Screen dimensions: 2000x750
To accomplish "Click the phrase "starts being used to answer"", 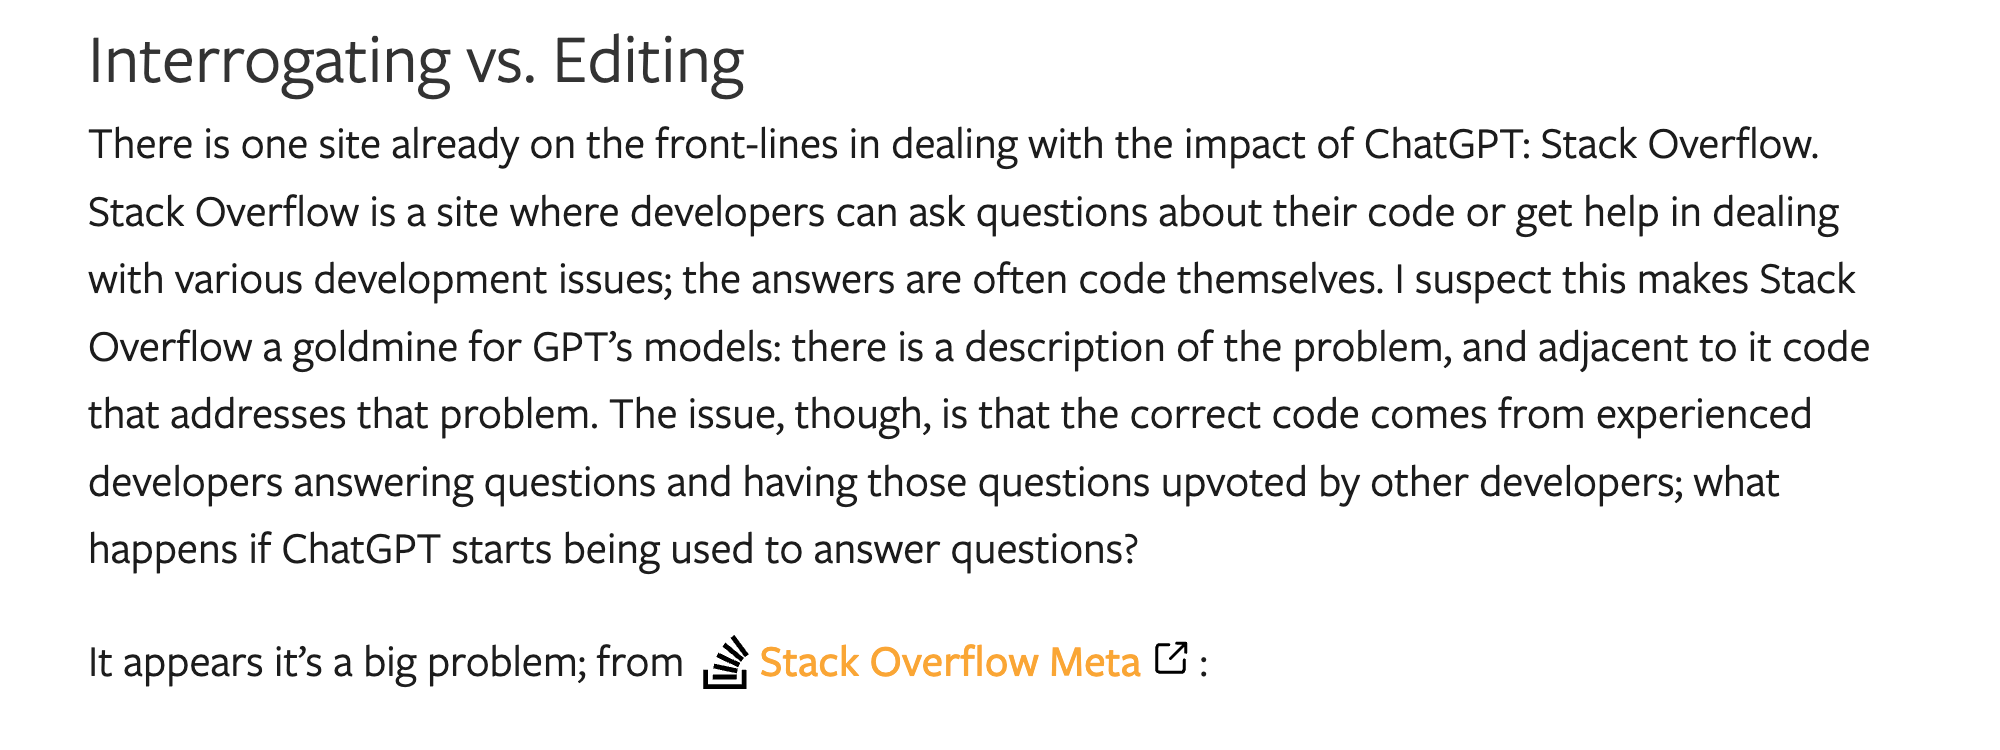I will click(695, 550).
